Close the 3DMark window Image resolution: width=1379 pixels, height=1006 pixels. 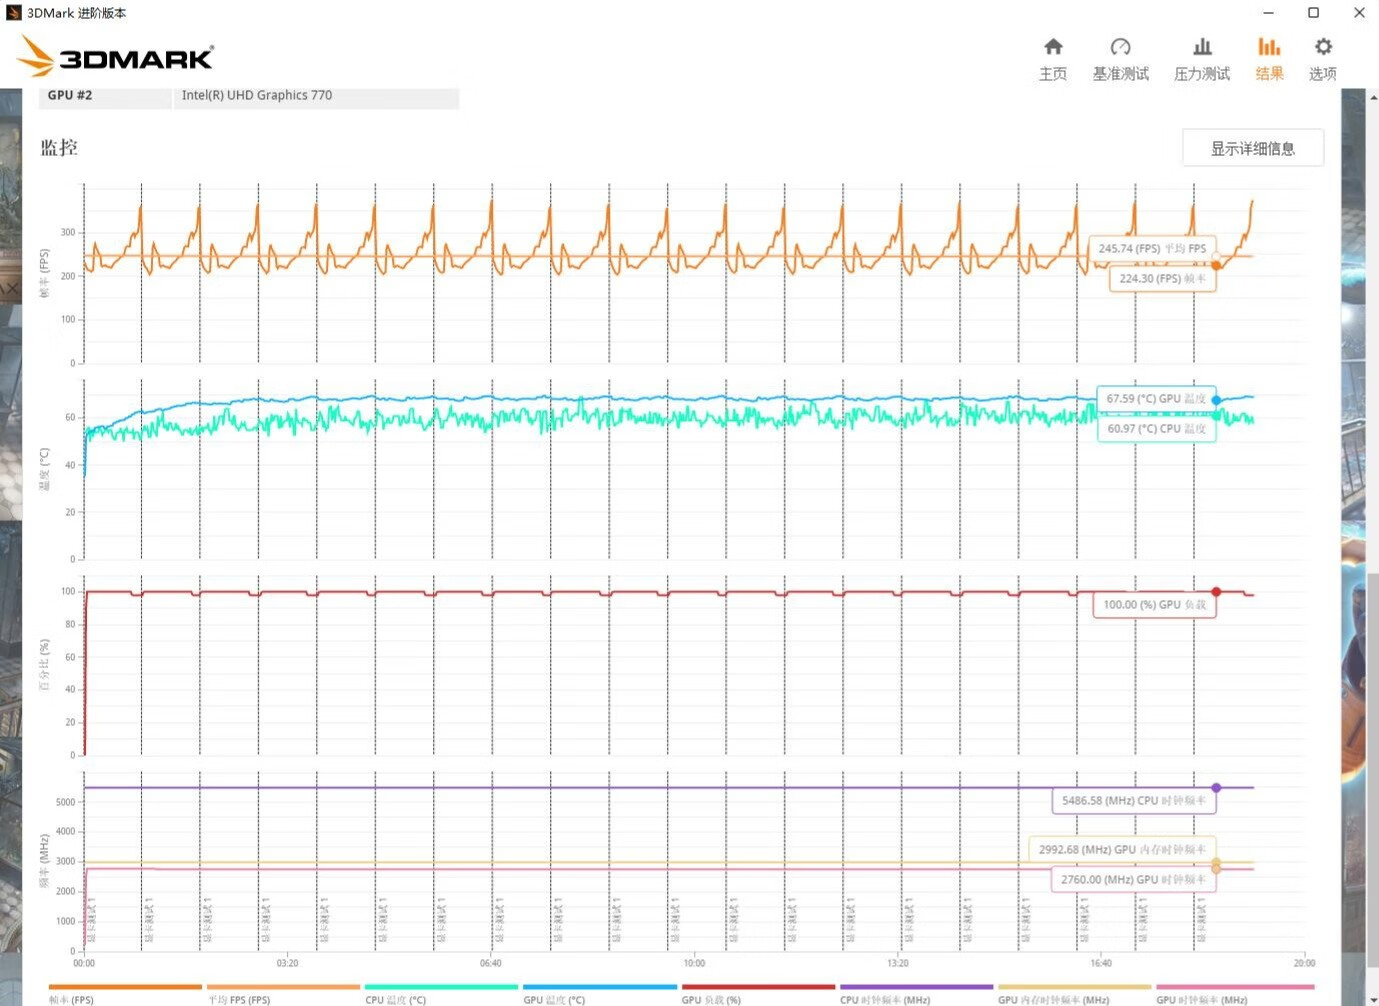[1359, 13]
